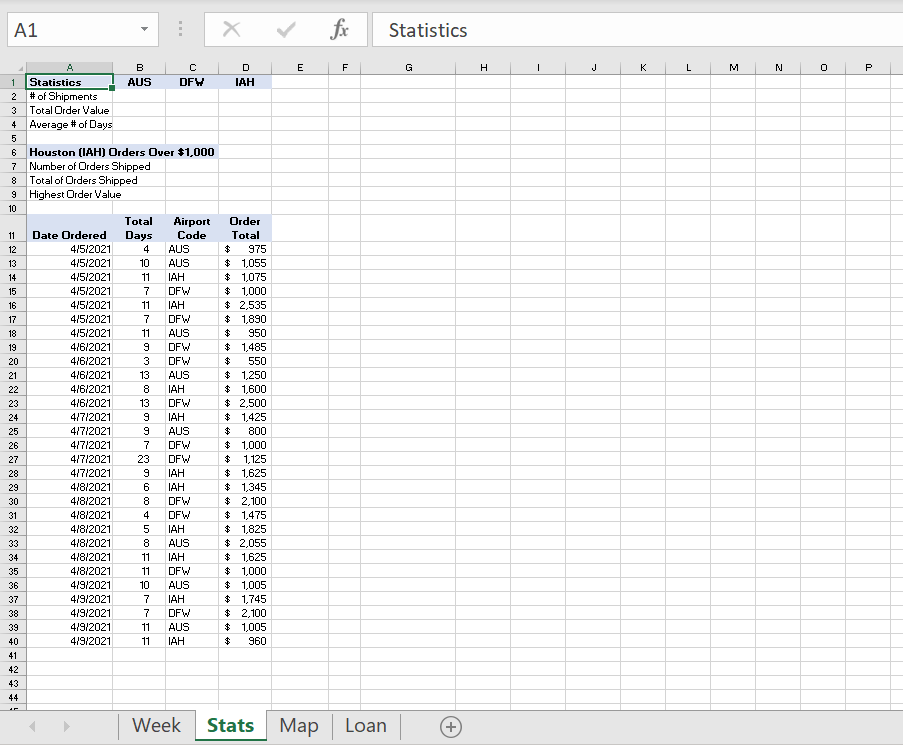Image resolution: width=903 pixels, height=745 pixels.
Task: Switch to the Week sheet tab
Action: click(x=156, y=726)
